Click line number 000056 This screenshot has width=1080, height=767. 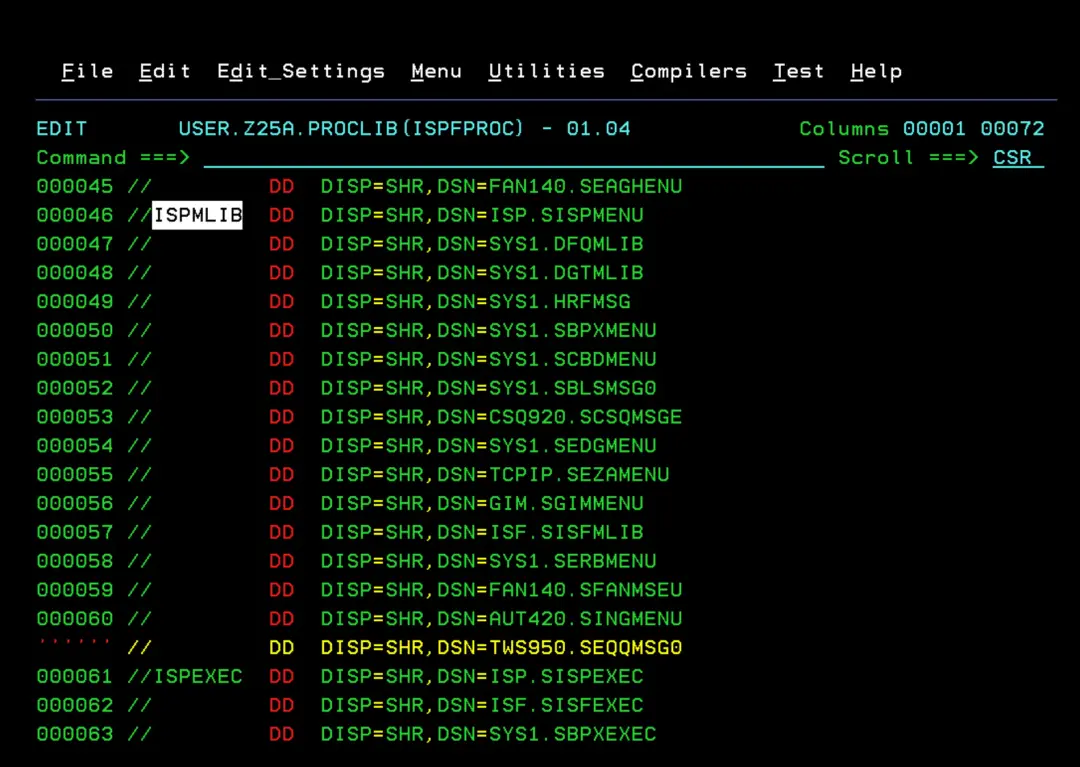(x=74, y=504)
